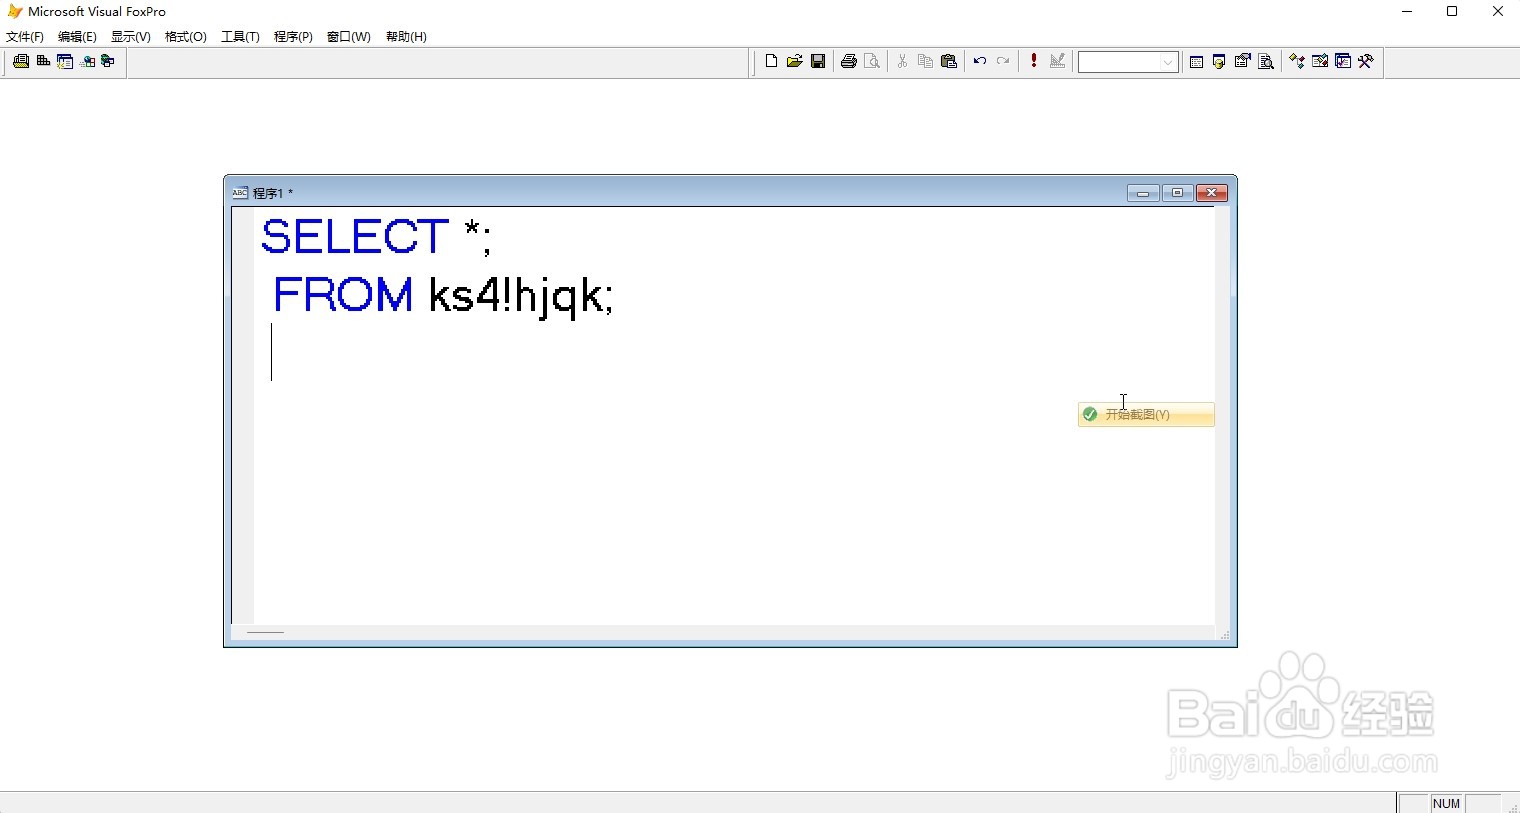
Task: Open the 程序(P) menu
Action: [x=293, y=37]
